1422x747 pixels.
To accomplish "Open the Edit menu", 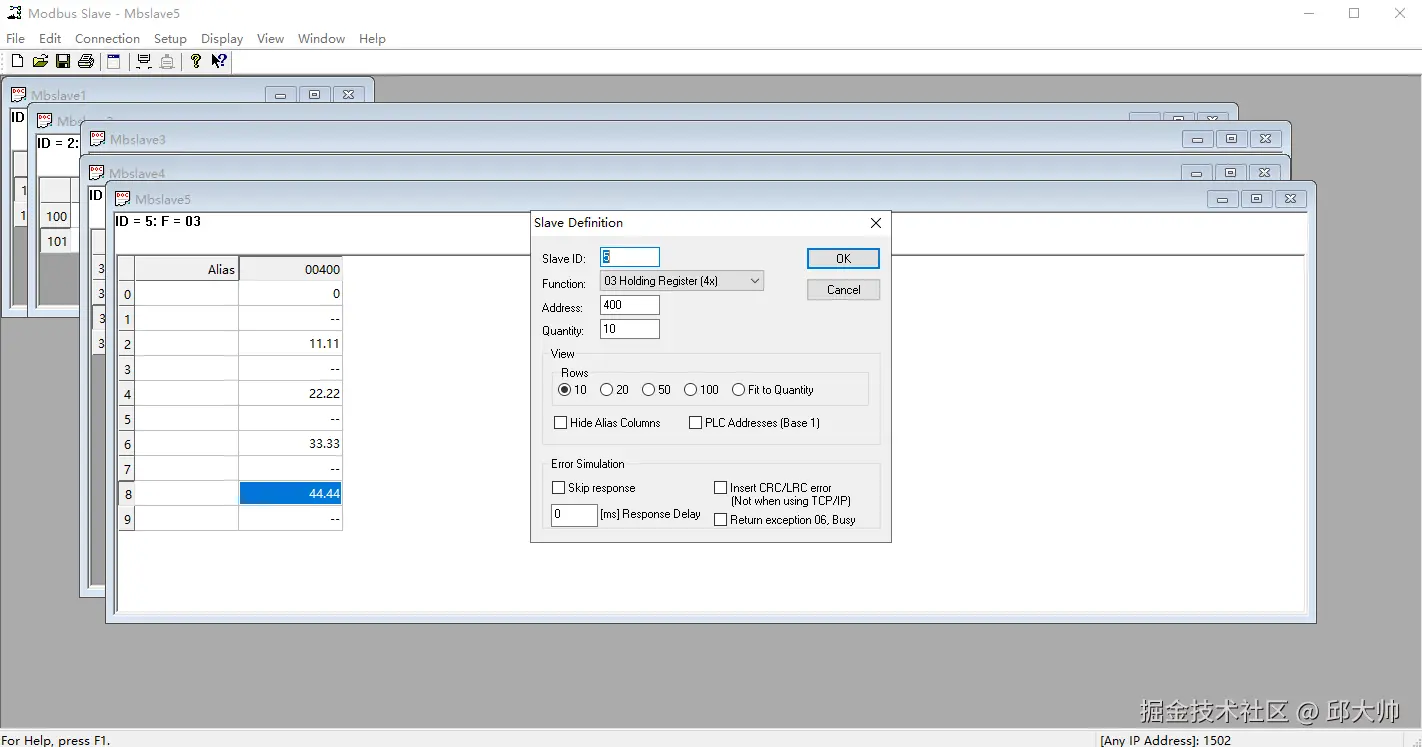I will [50, 39].
